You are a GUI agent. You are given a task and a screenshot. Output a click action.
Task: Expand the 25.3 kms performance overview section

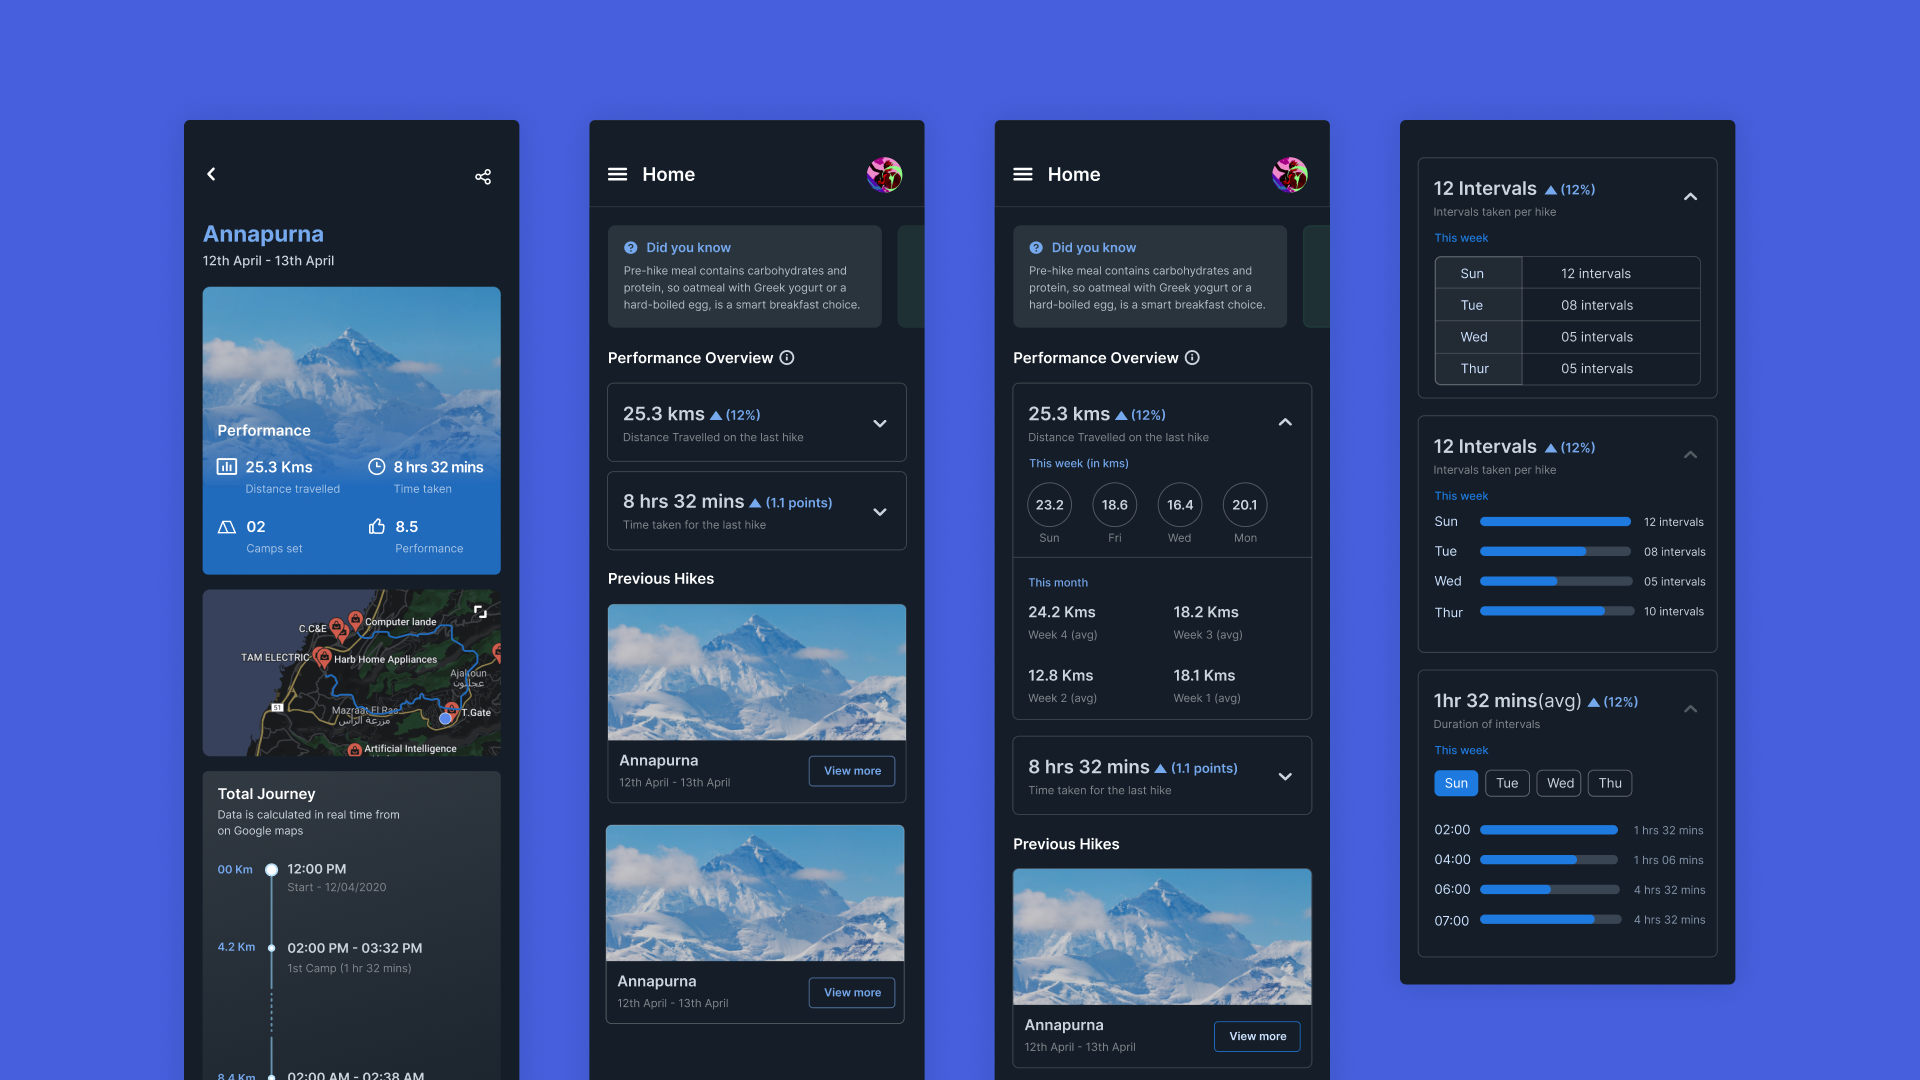[x=880, y=422]
